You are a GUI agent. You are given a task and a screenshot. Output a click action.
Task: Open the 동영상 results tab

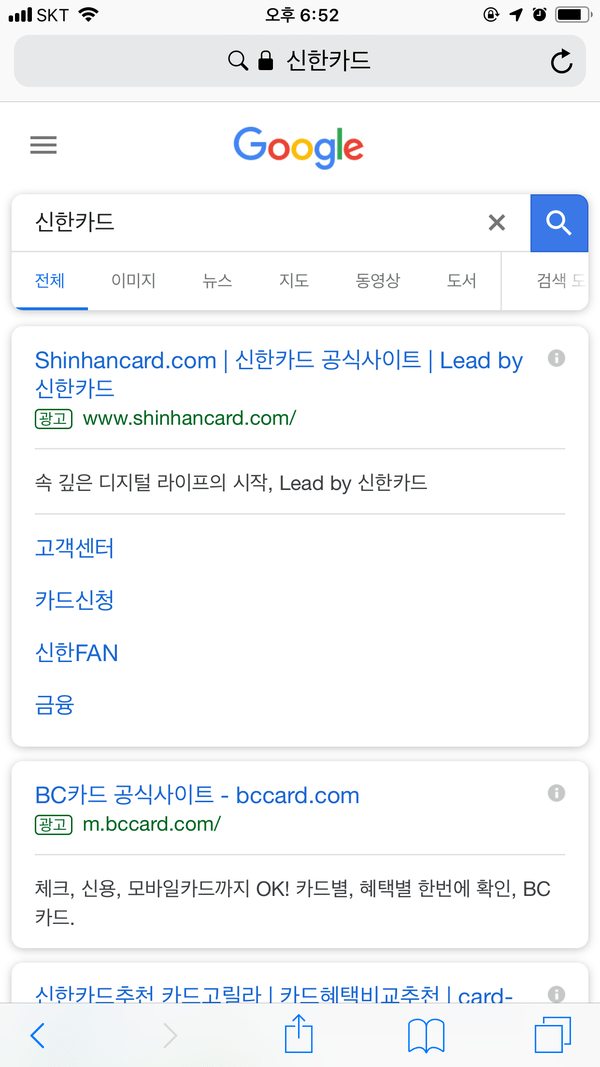pos(377,281)
